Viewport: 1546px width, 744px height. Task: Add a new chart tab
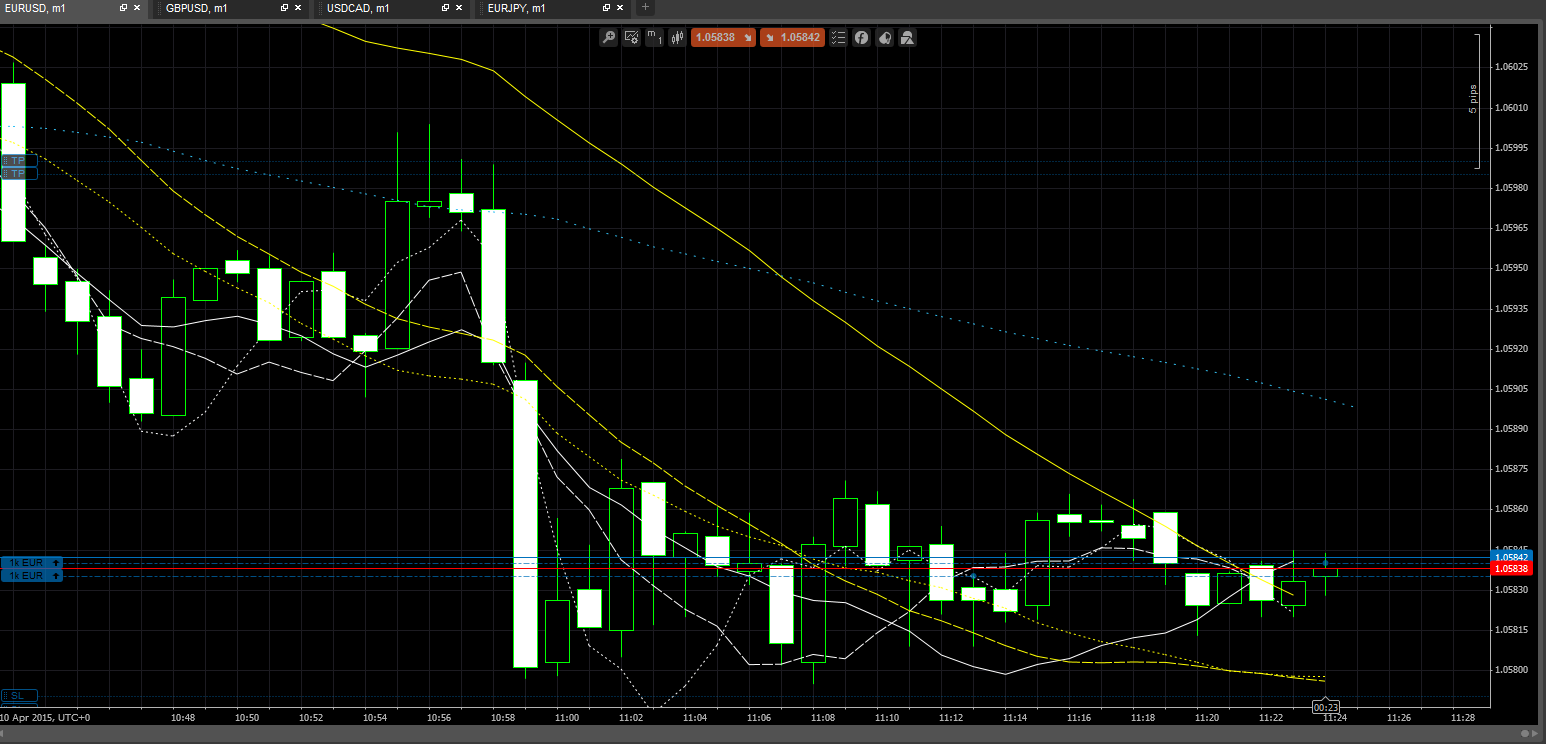645,8
